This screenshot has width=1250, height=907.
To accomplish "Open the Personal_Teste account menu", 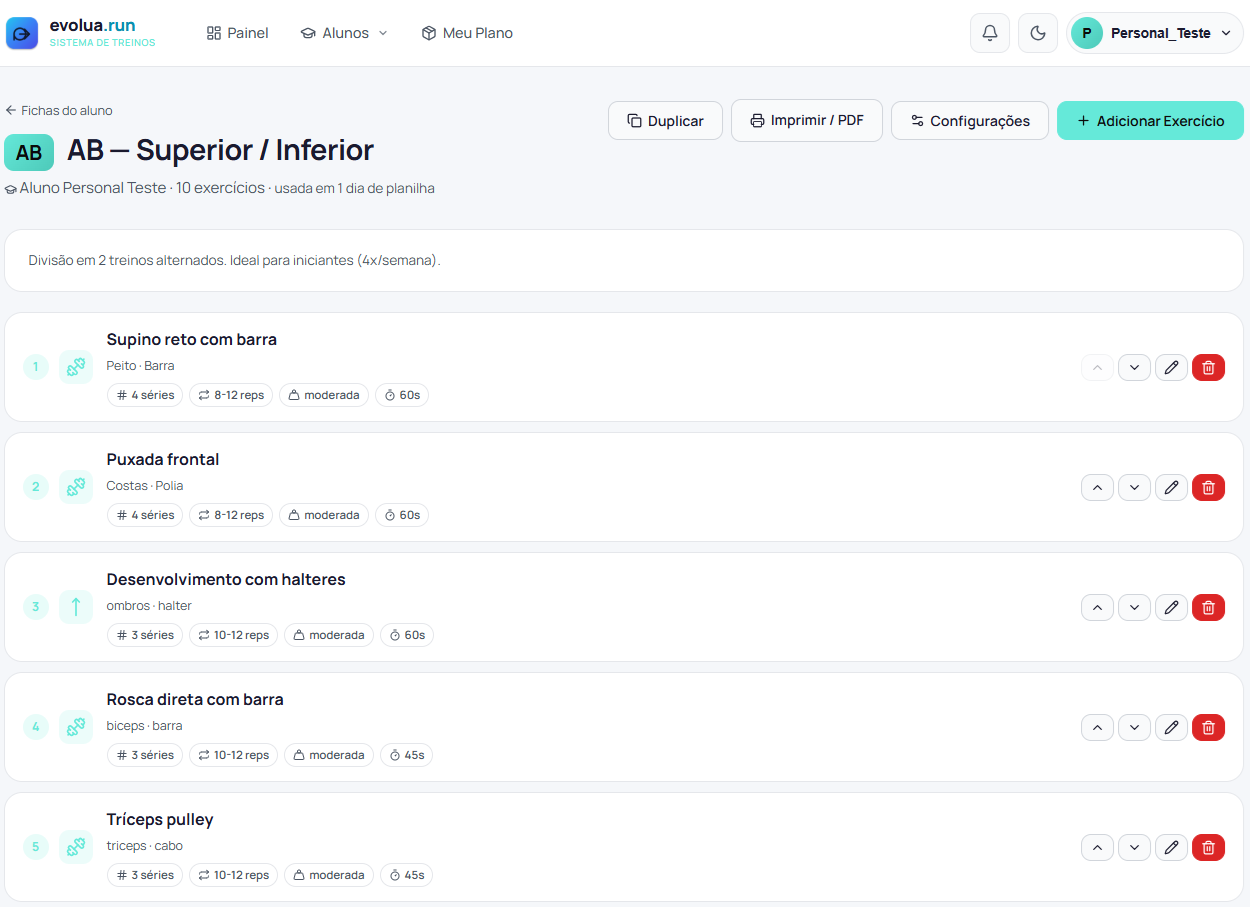I will click(x=1155, y=33).
